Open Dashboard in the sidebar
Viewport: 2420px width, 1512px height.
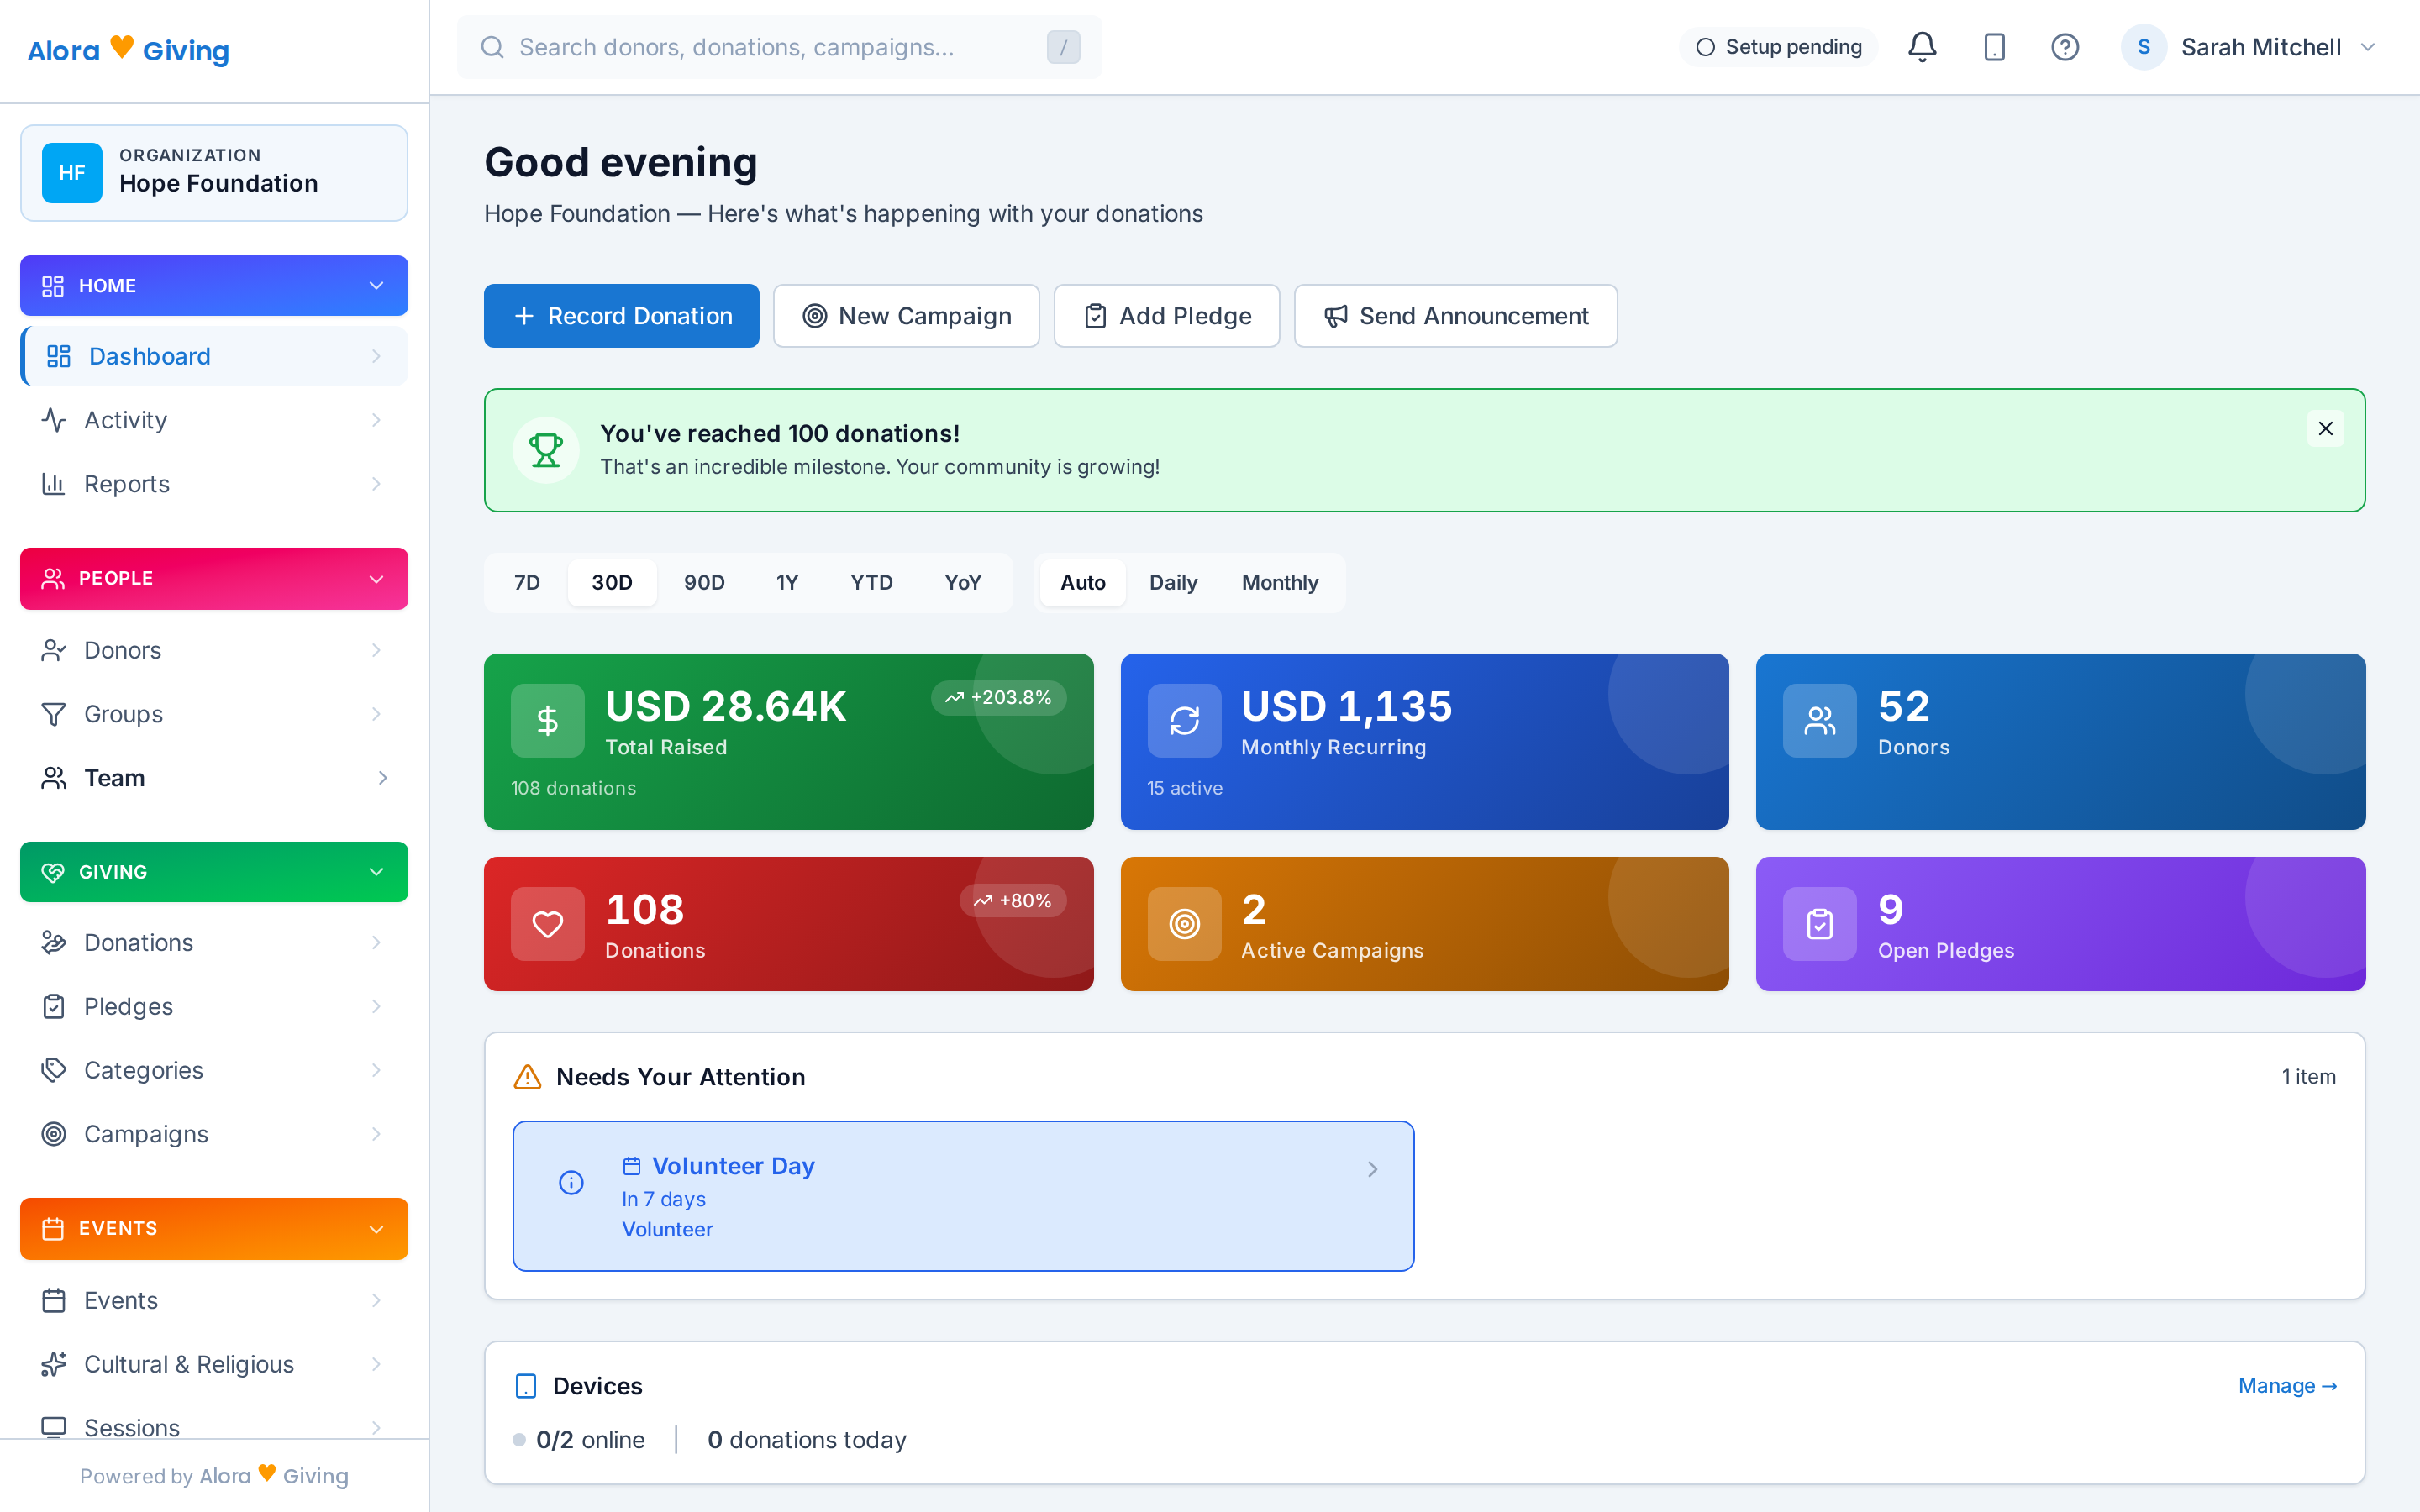[214, 356]
